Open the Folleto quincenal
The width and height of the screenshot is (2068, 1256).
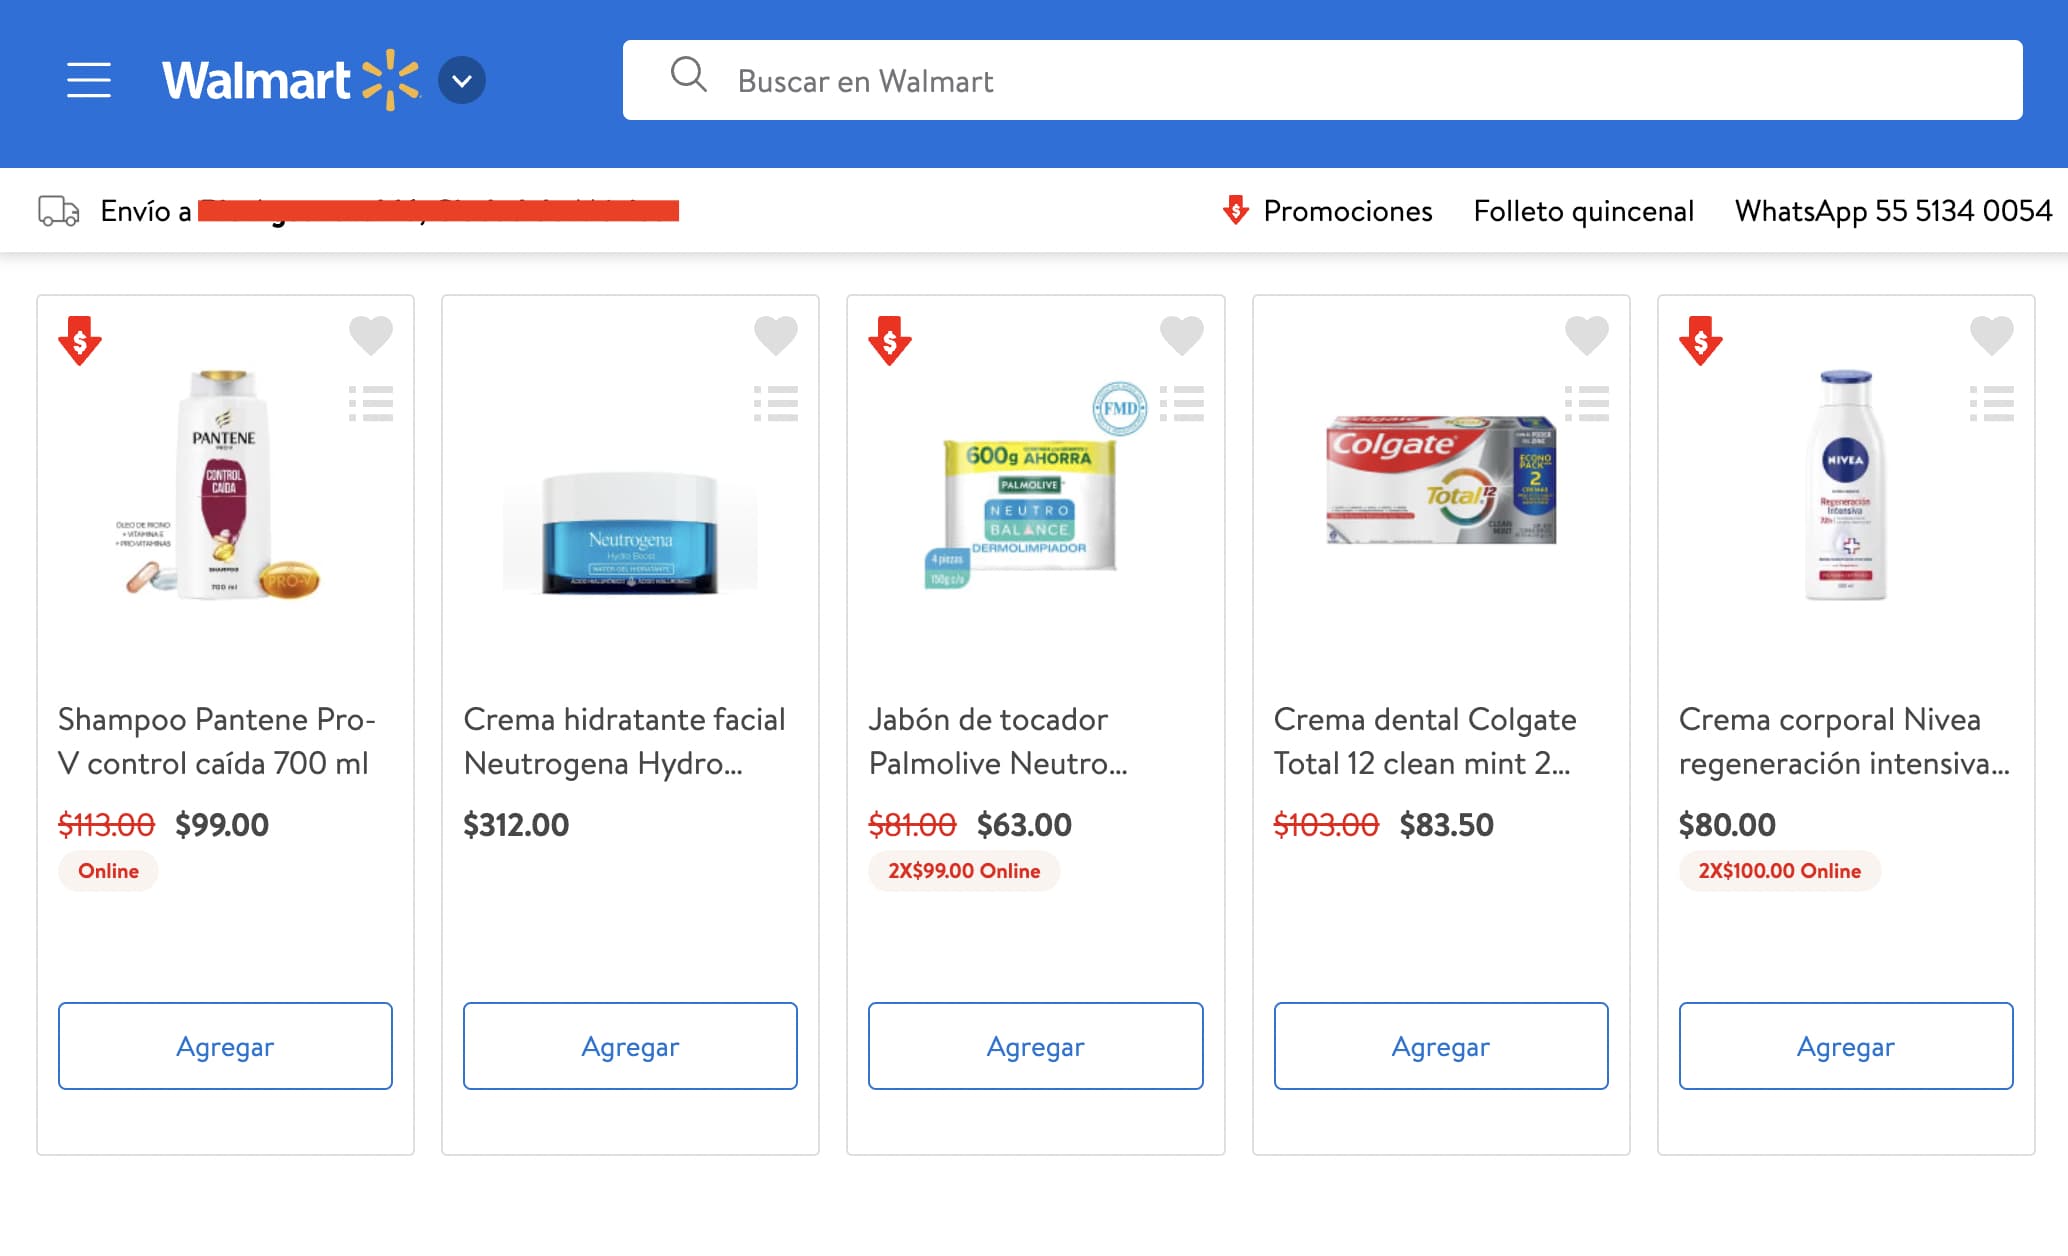point(1583,210)
